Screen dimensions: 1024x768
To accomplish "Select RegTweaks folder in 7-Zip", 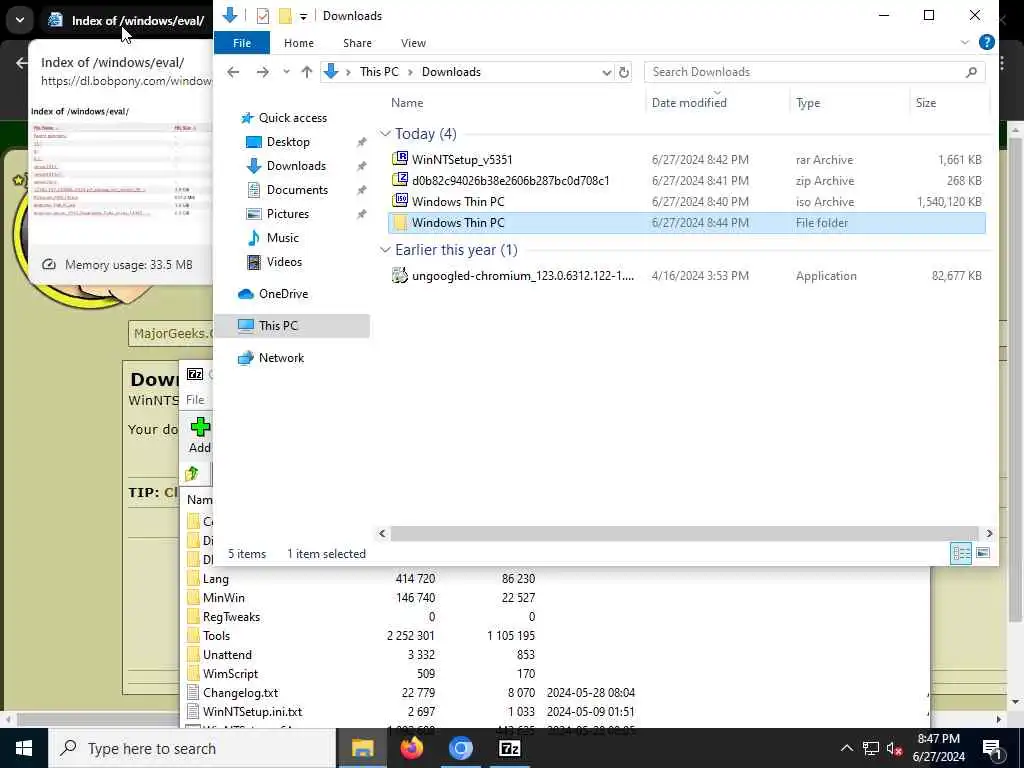I will pyautogui.click(x=231, y=616).
